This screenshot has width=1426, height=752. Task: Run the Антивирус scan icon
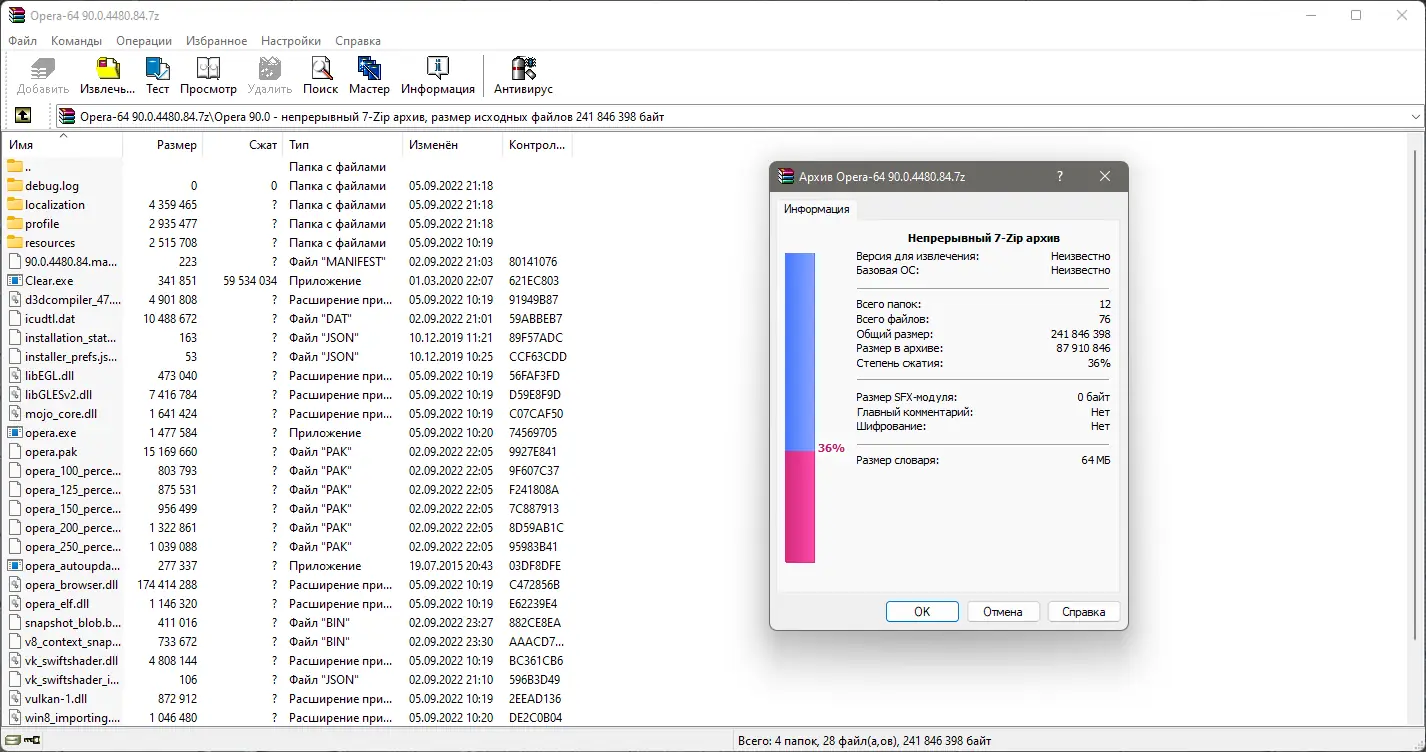[523, 75]
